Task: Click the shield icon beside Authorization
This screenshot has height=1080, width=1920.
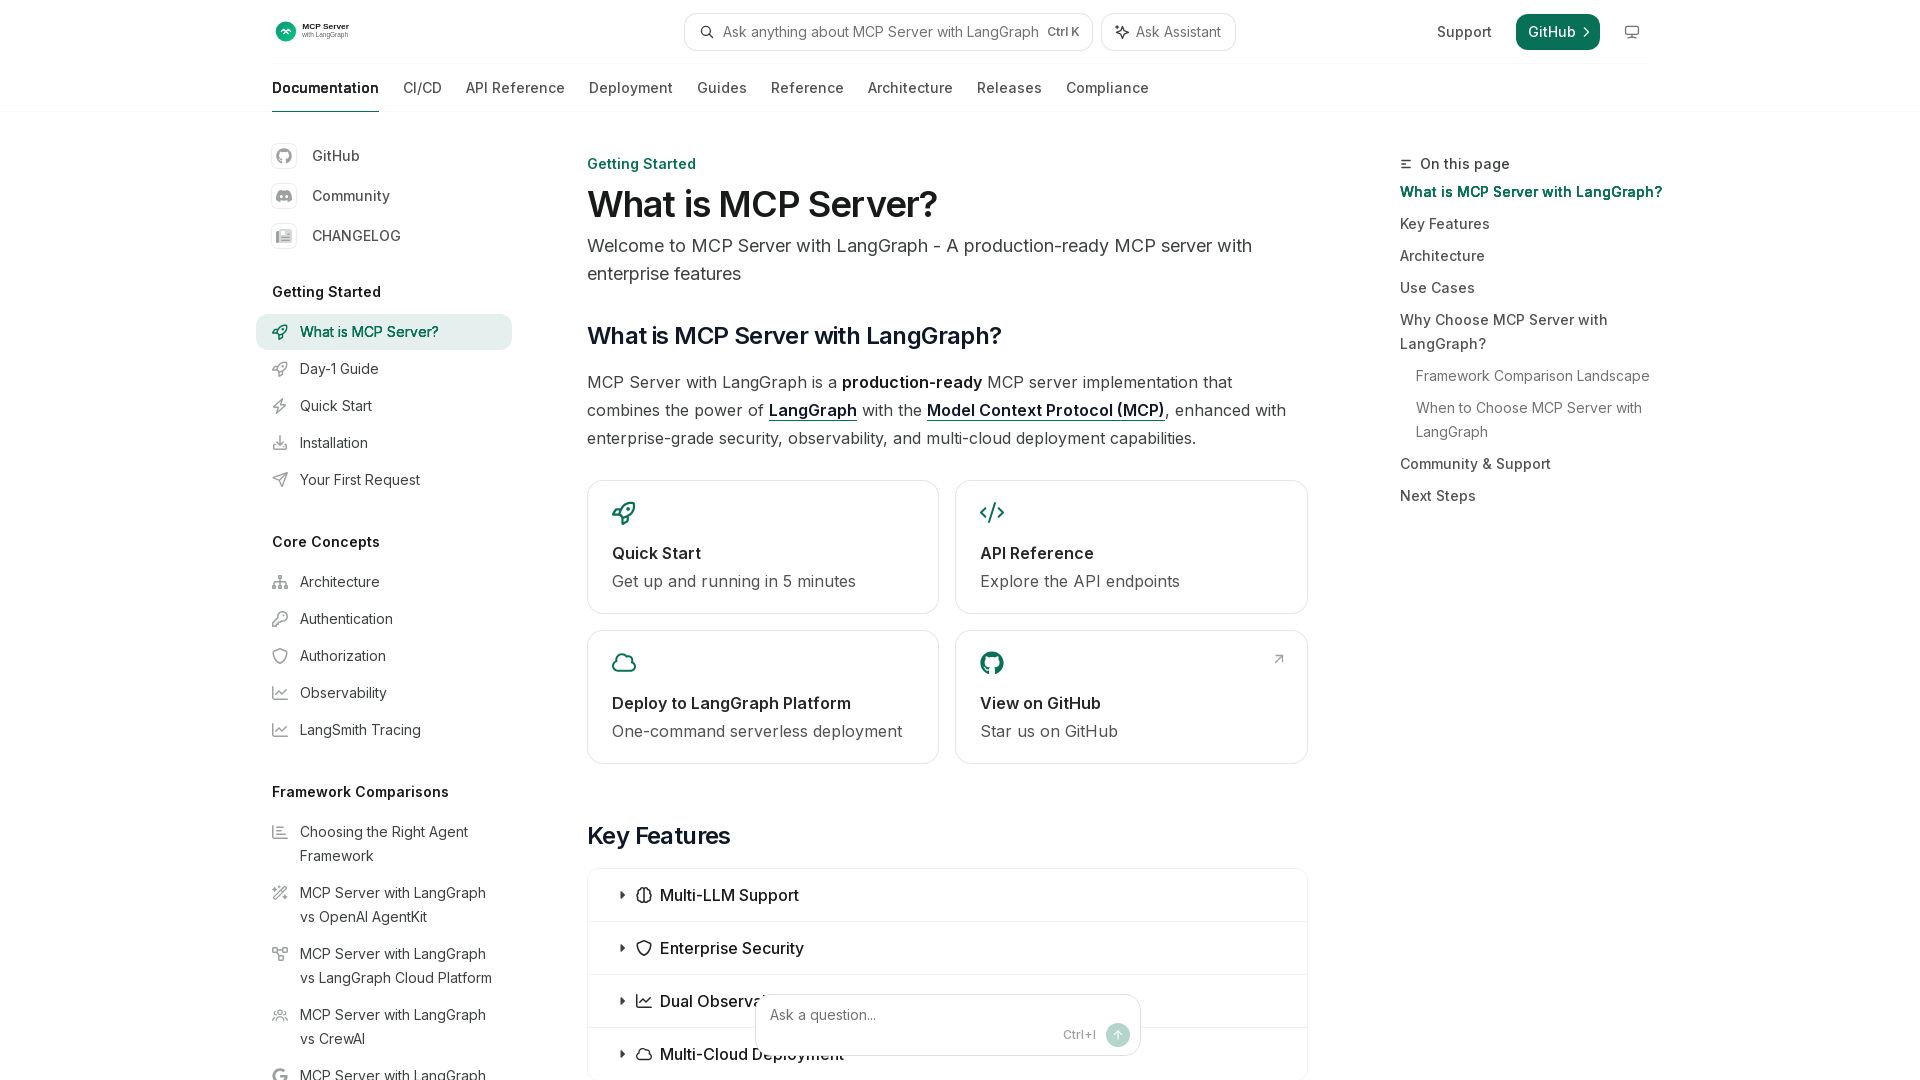Action: point(280,656)
